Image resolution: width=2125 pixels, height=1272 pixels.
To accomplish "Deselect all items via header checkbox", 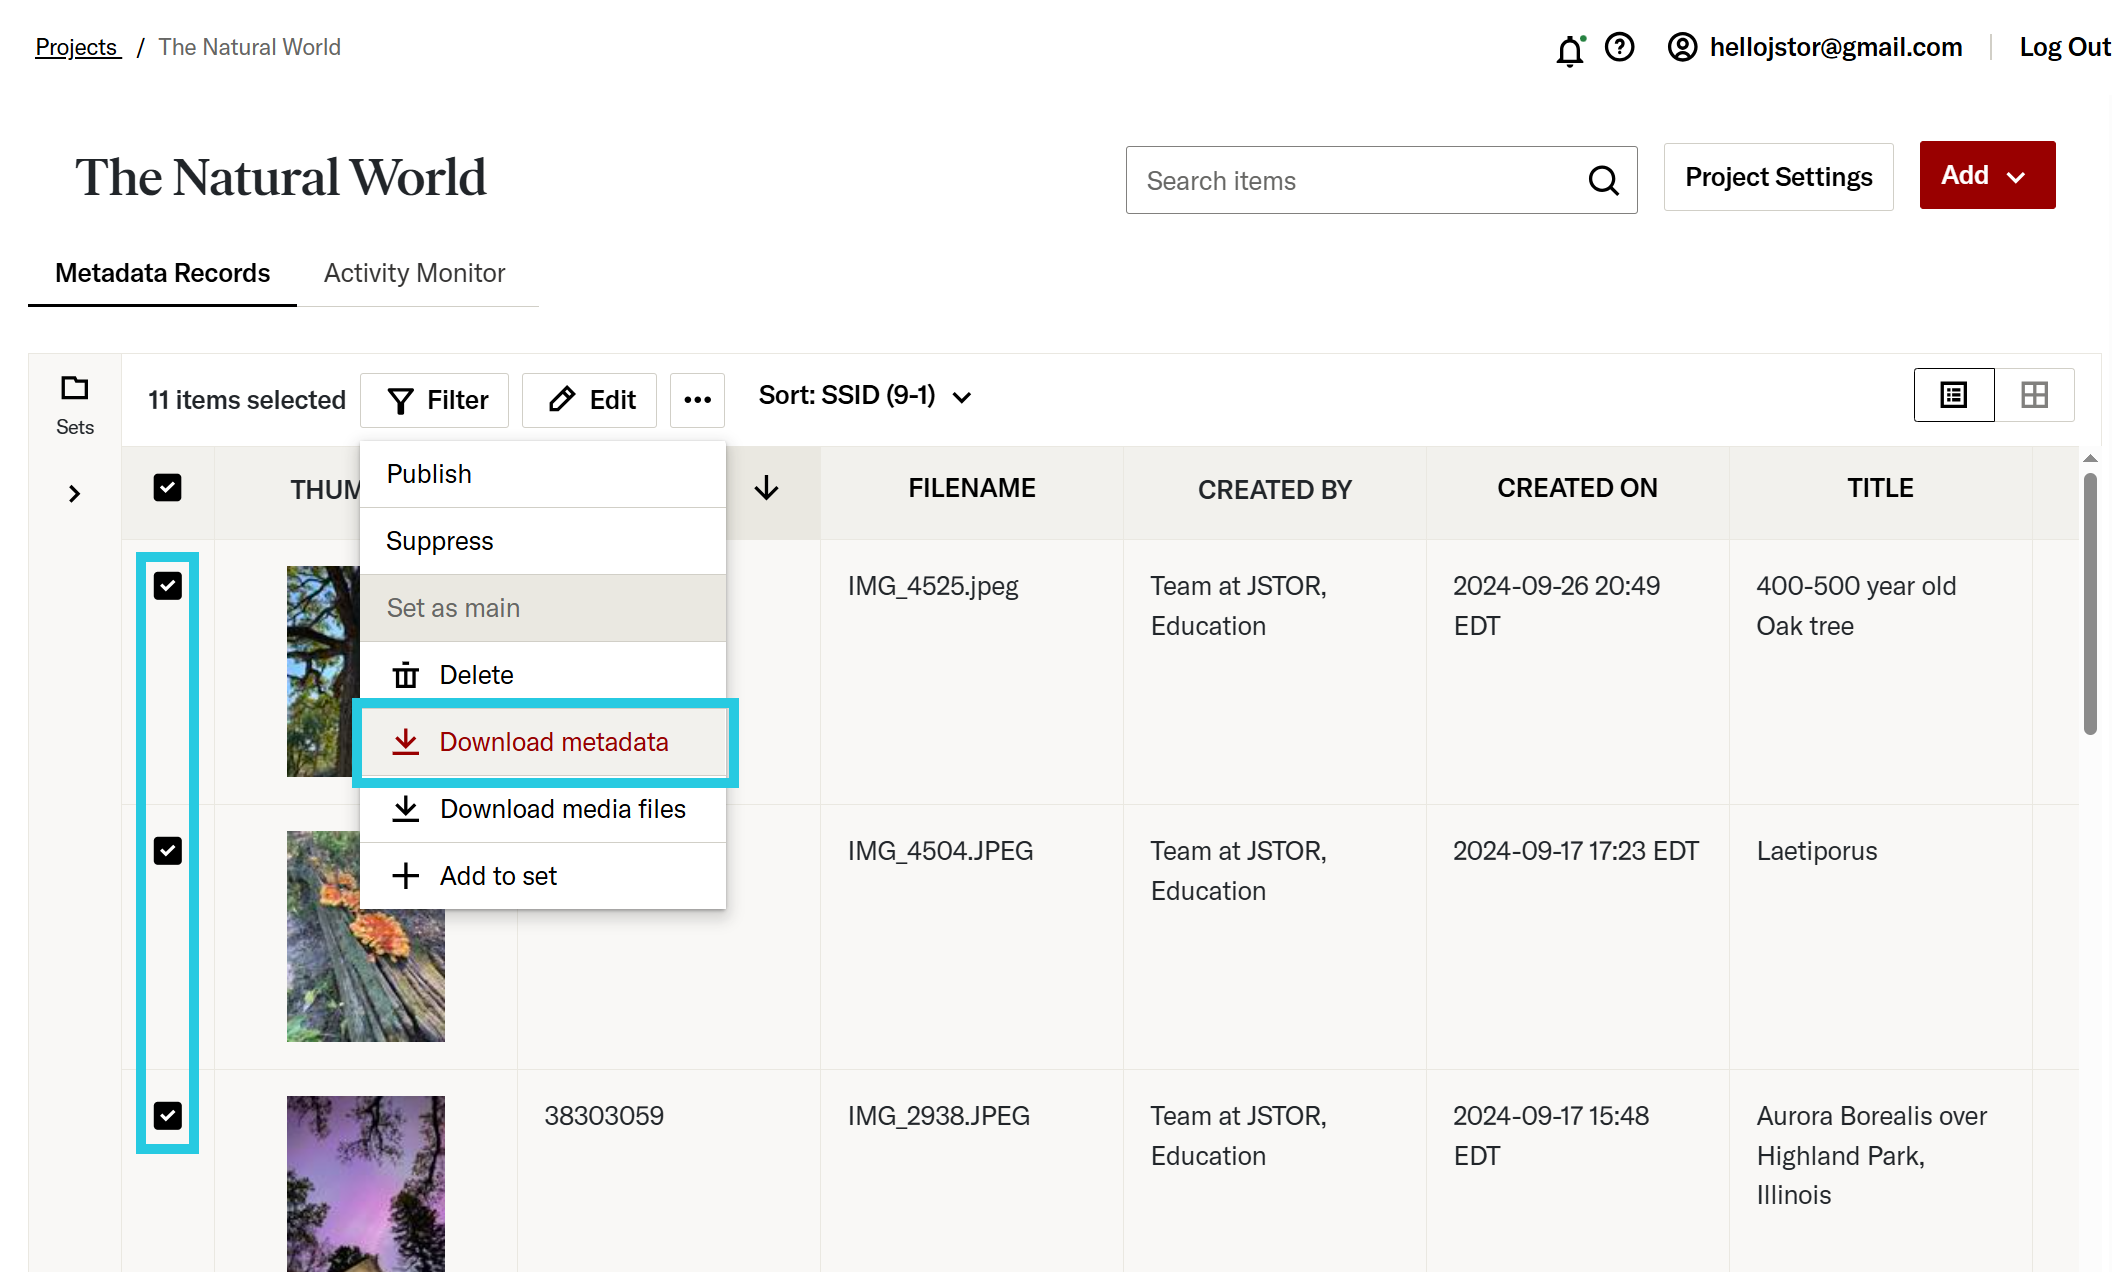I will click(167, 488).
